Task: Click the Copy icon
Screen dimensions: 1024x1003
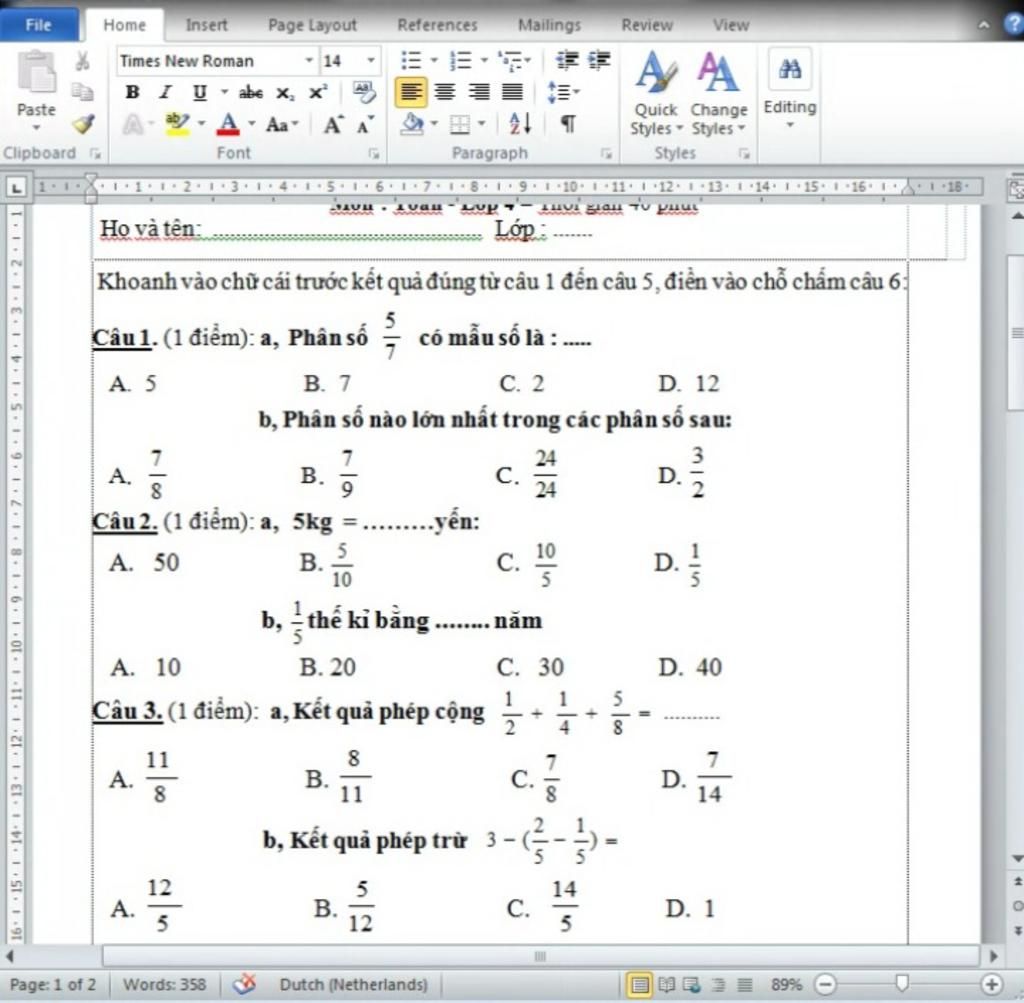Action: point(82,91)
